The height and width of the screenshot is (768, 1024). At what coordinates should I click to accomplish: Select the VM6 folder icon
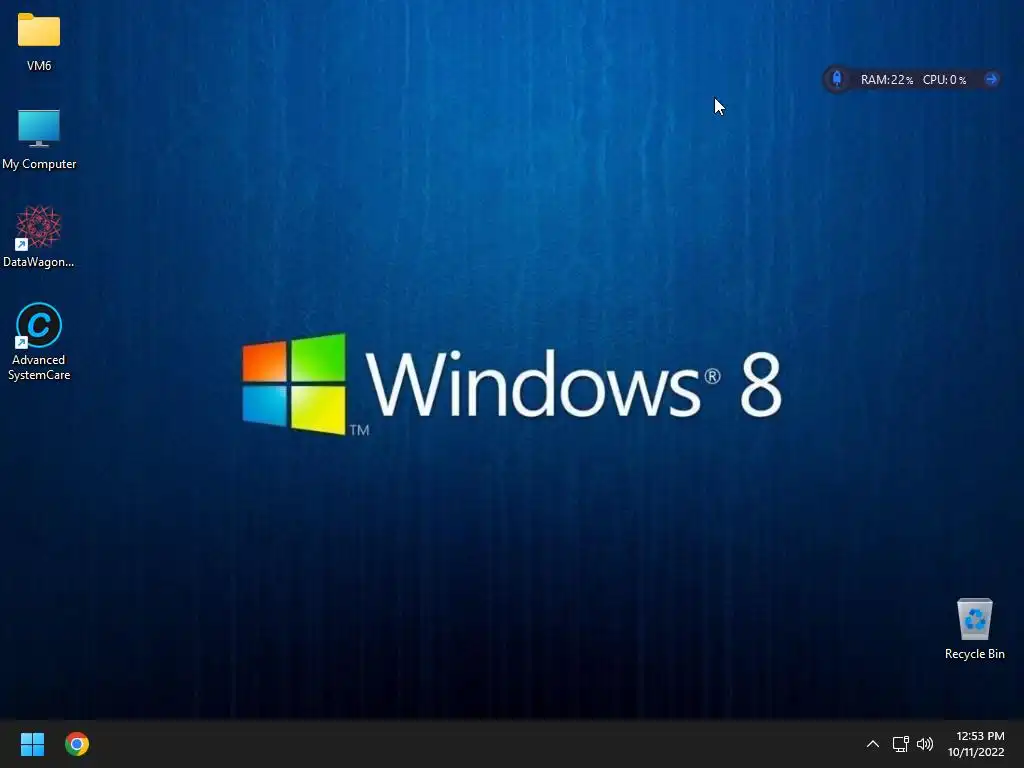(x=39, y=31)
